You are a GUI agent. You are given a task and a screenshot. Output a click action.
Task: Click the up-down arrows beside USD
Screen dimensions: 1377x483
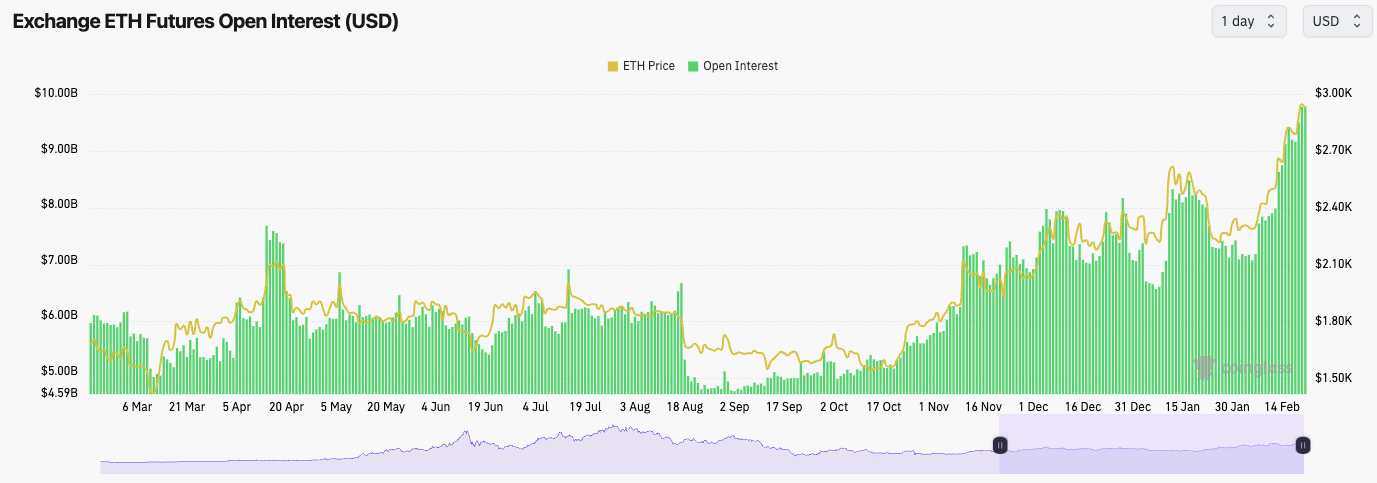tap(1356, 21)
